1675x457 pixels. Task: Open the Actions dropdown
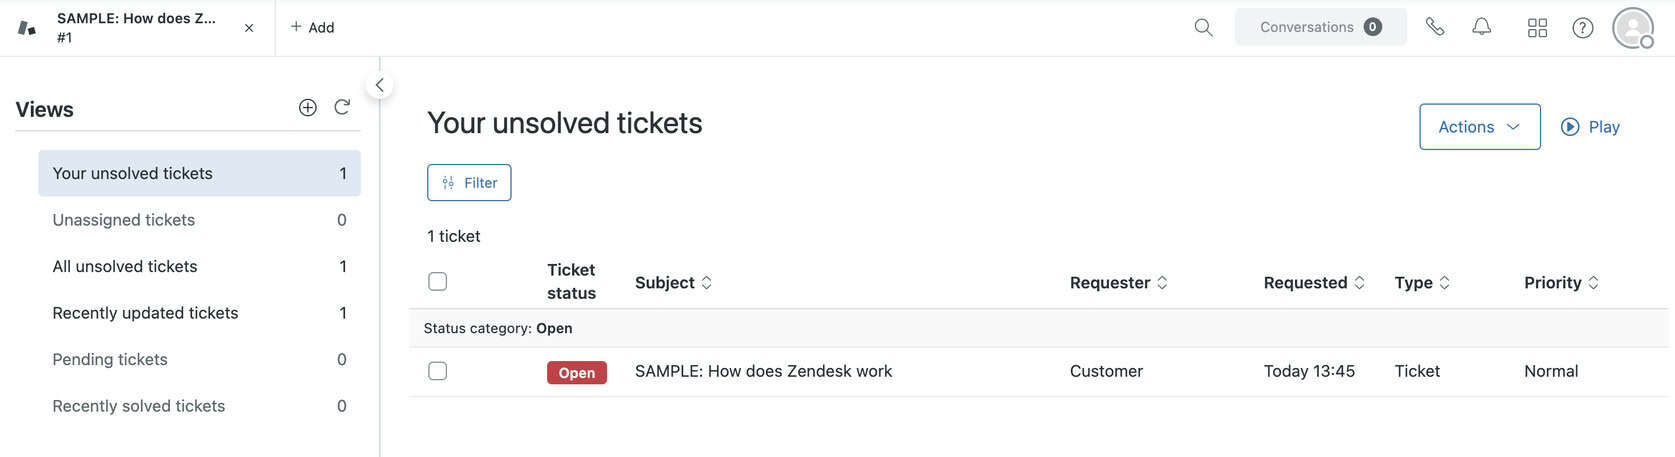tap(1479, 127)
